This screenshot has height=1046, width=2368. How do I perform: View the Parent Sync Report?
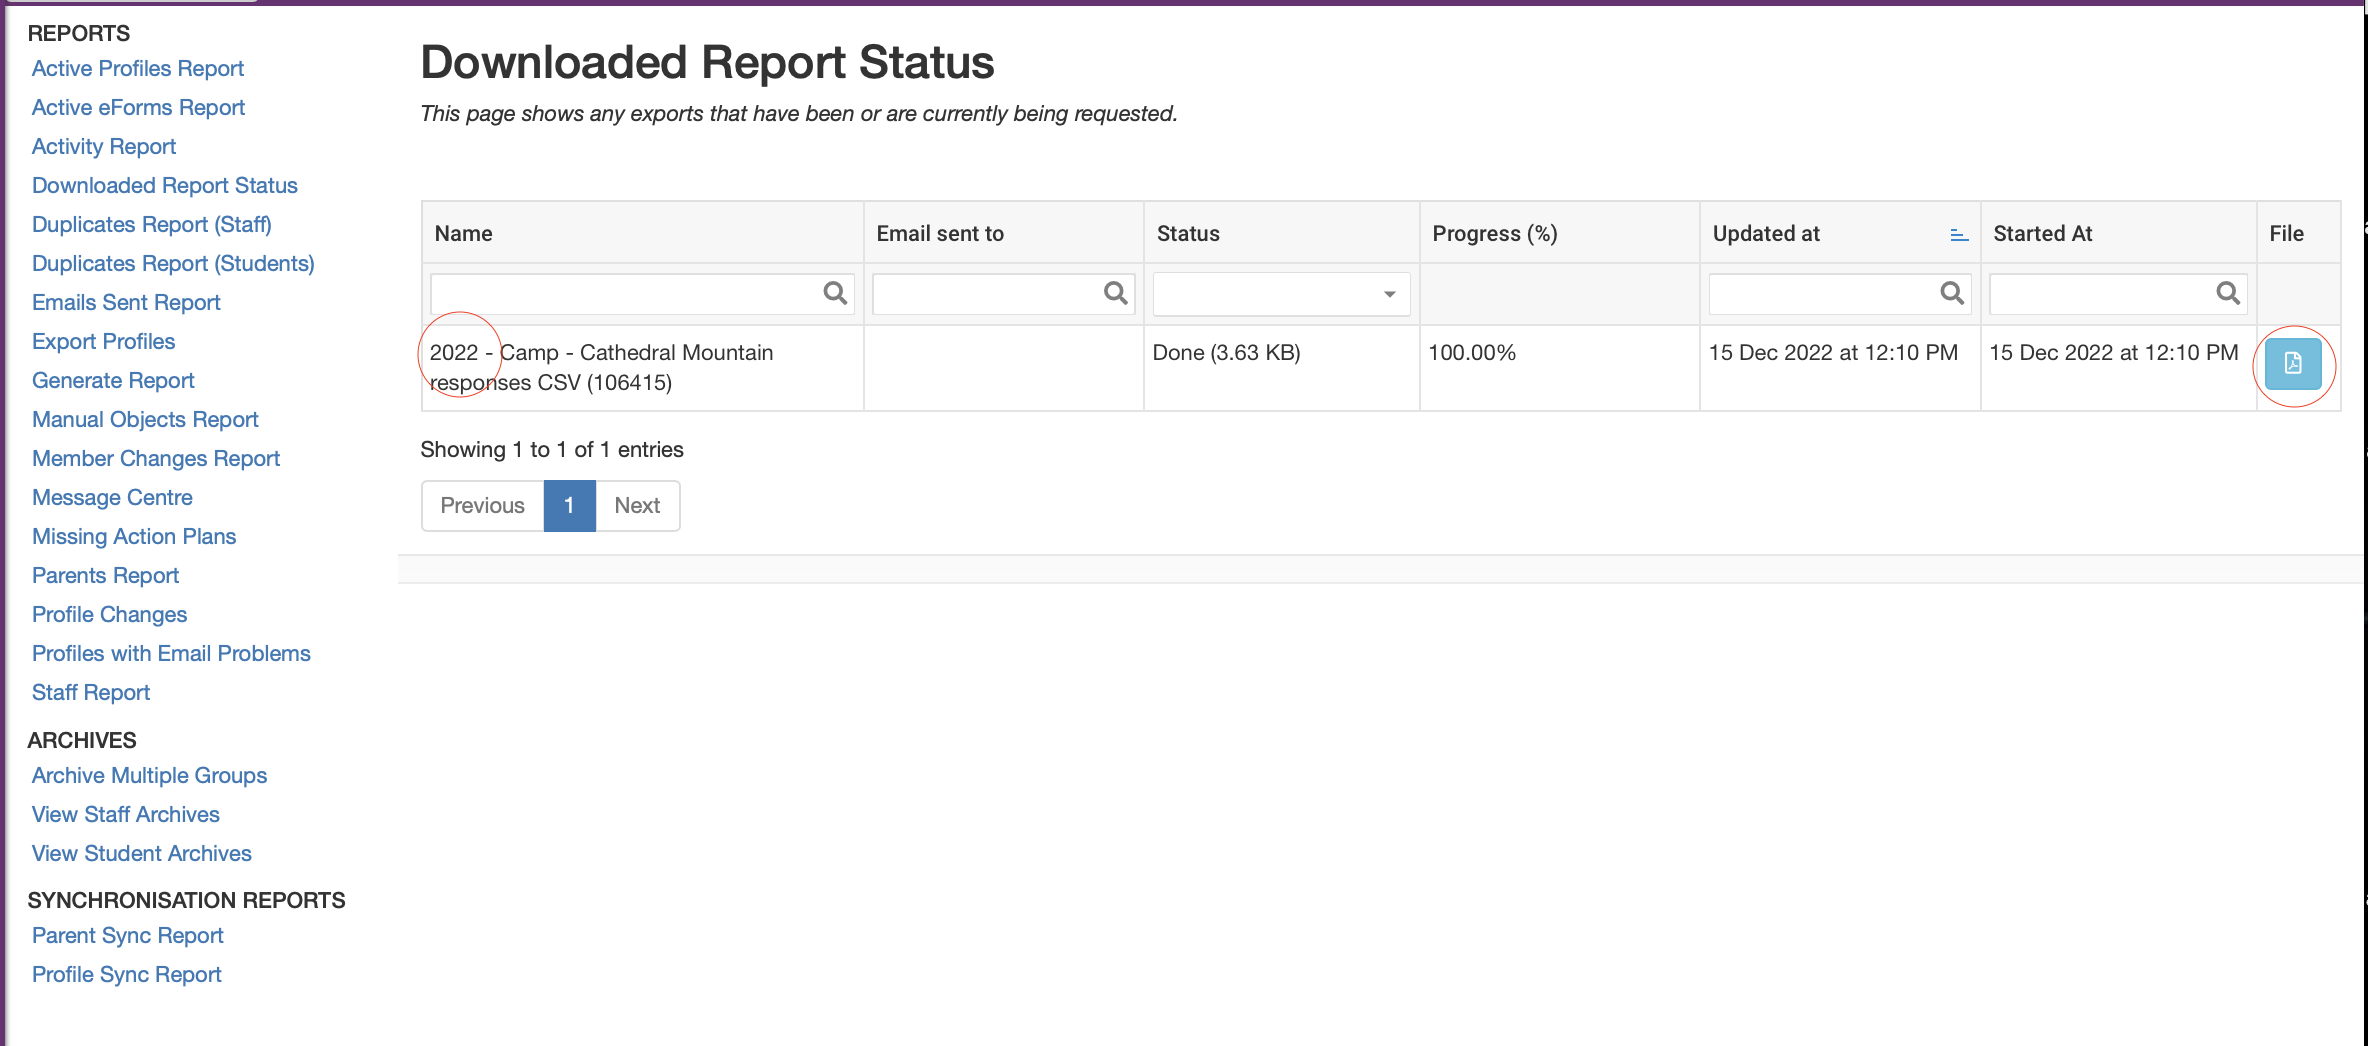pos(127,936)
